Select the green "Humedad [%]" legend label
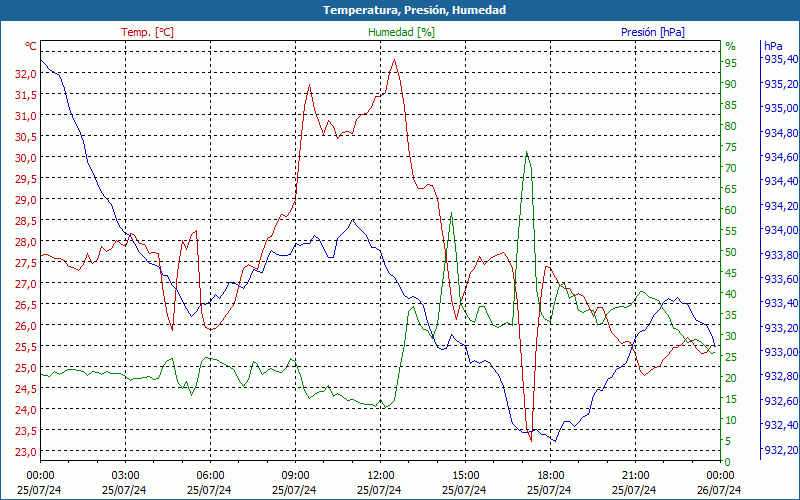 point(402,32)
